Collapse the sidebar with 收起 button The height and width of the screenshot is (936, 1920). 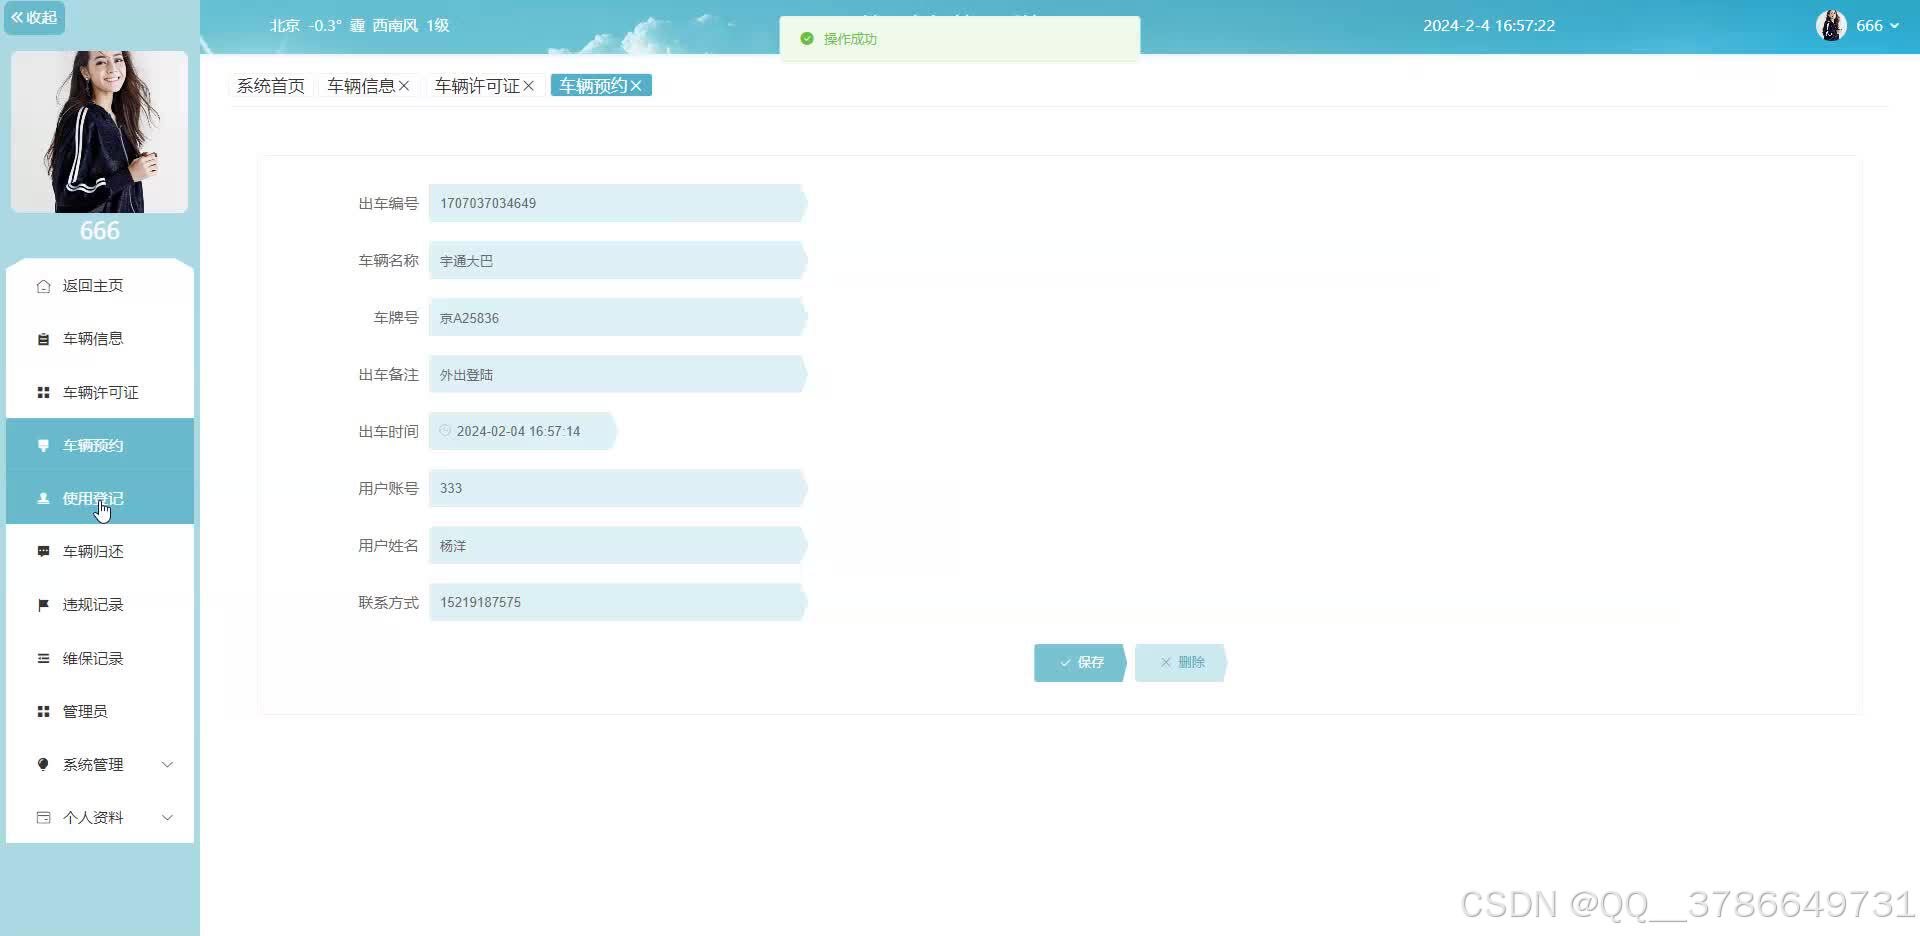point(34,17)
